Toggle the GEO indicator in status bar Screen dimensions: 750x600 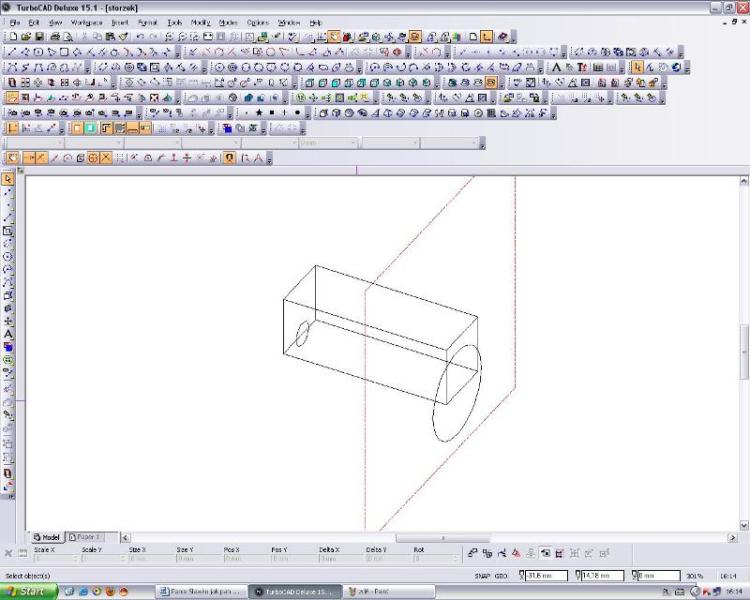pos(501,577)
